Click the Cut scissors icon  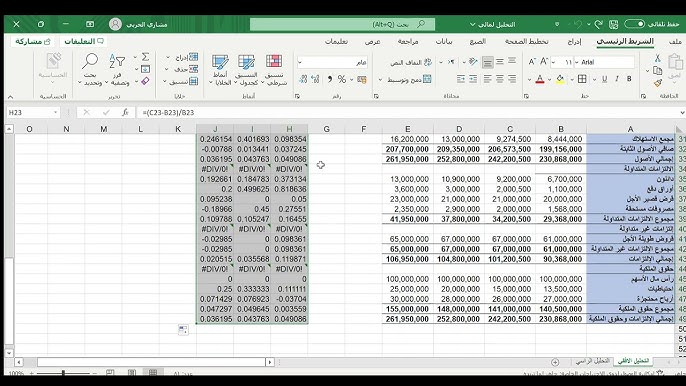click(x=657, y=58)
